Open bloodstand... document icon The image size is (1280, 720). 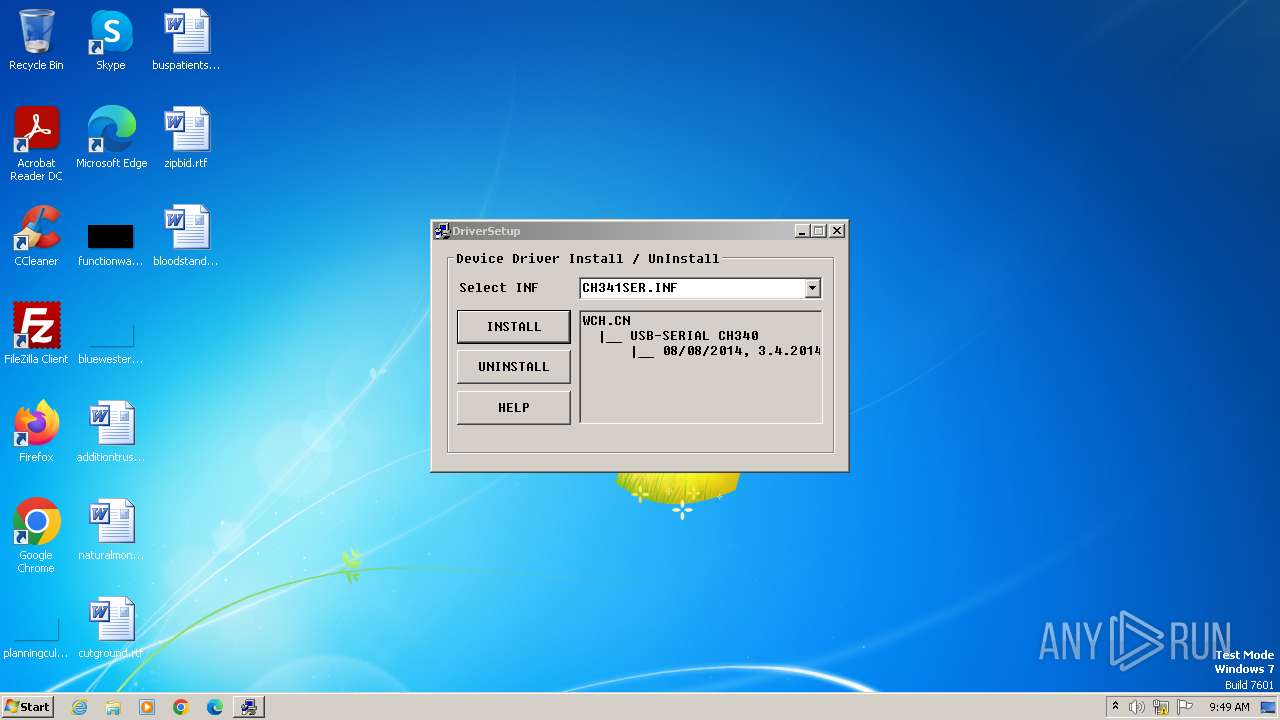pos(186,236)
